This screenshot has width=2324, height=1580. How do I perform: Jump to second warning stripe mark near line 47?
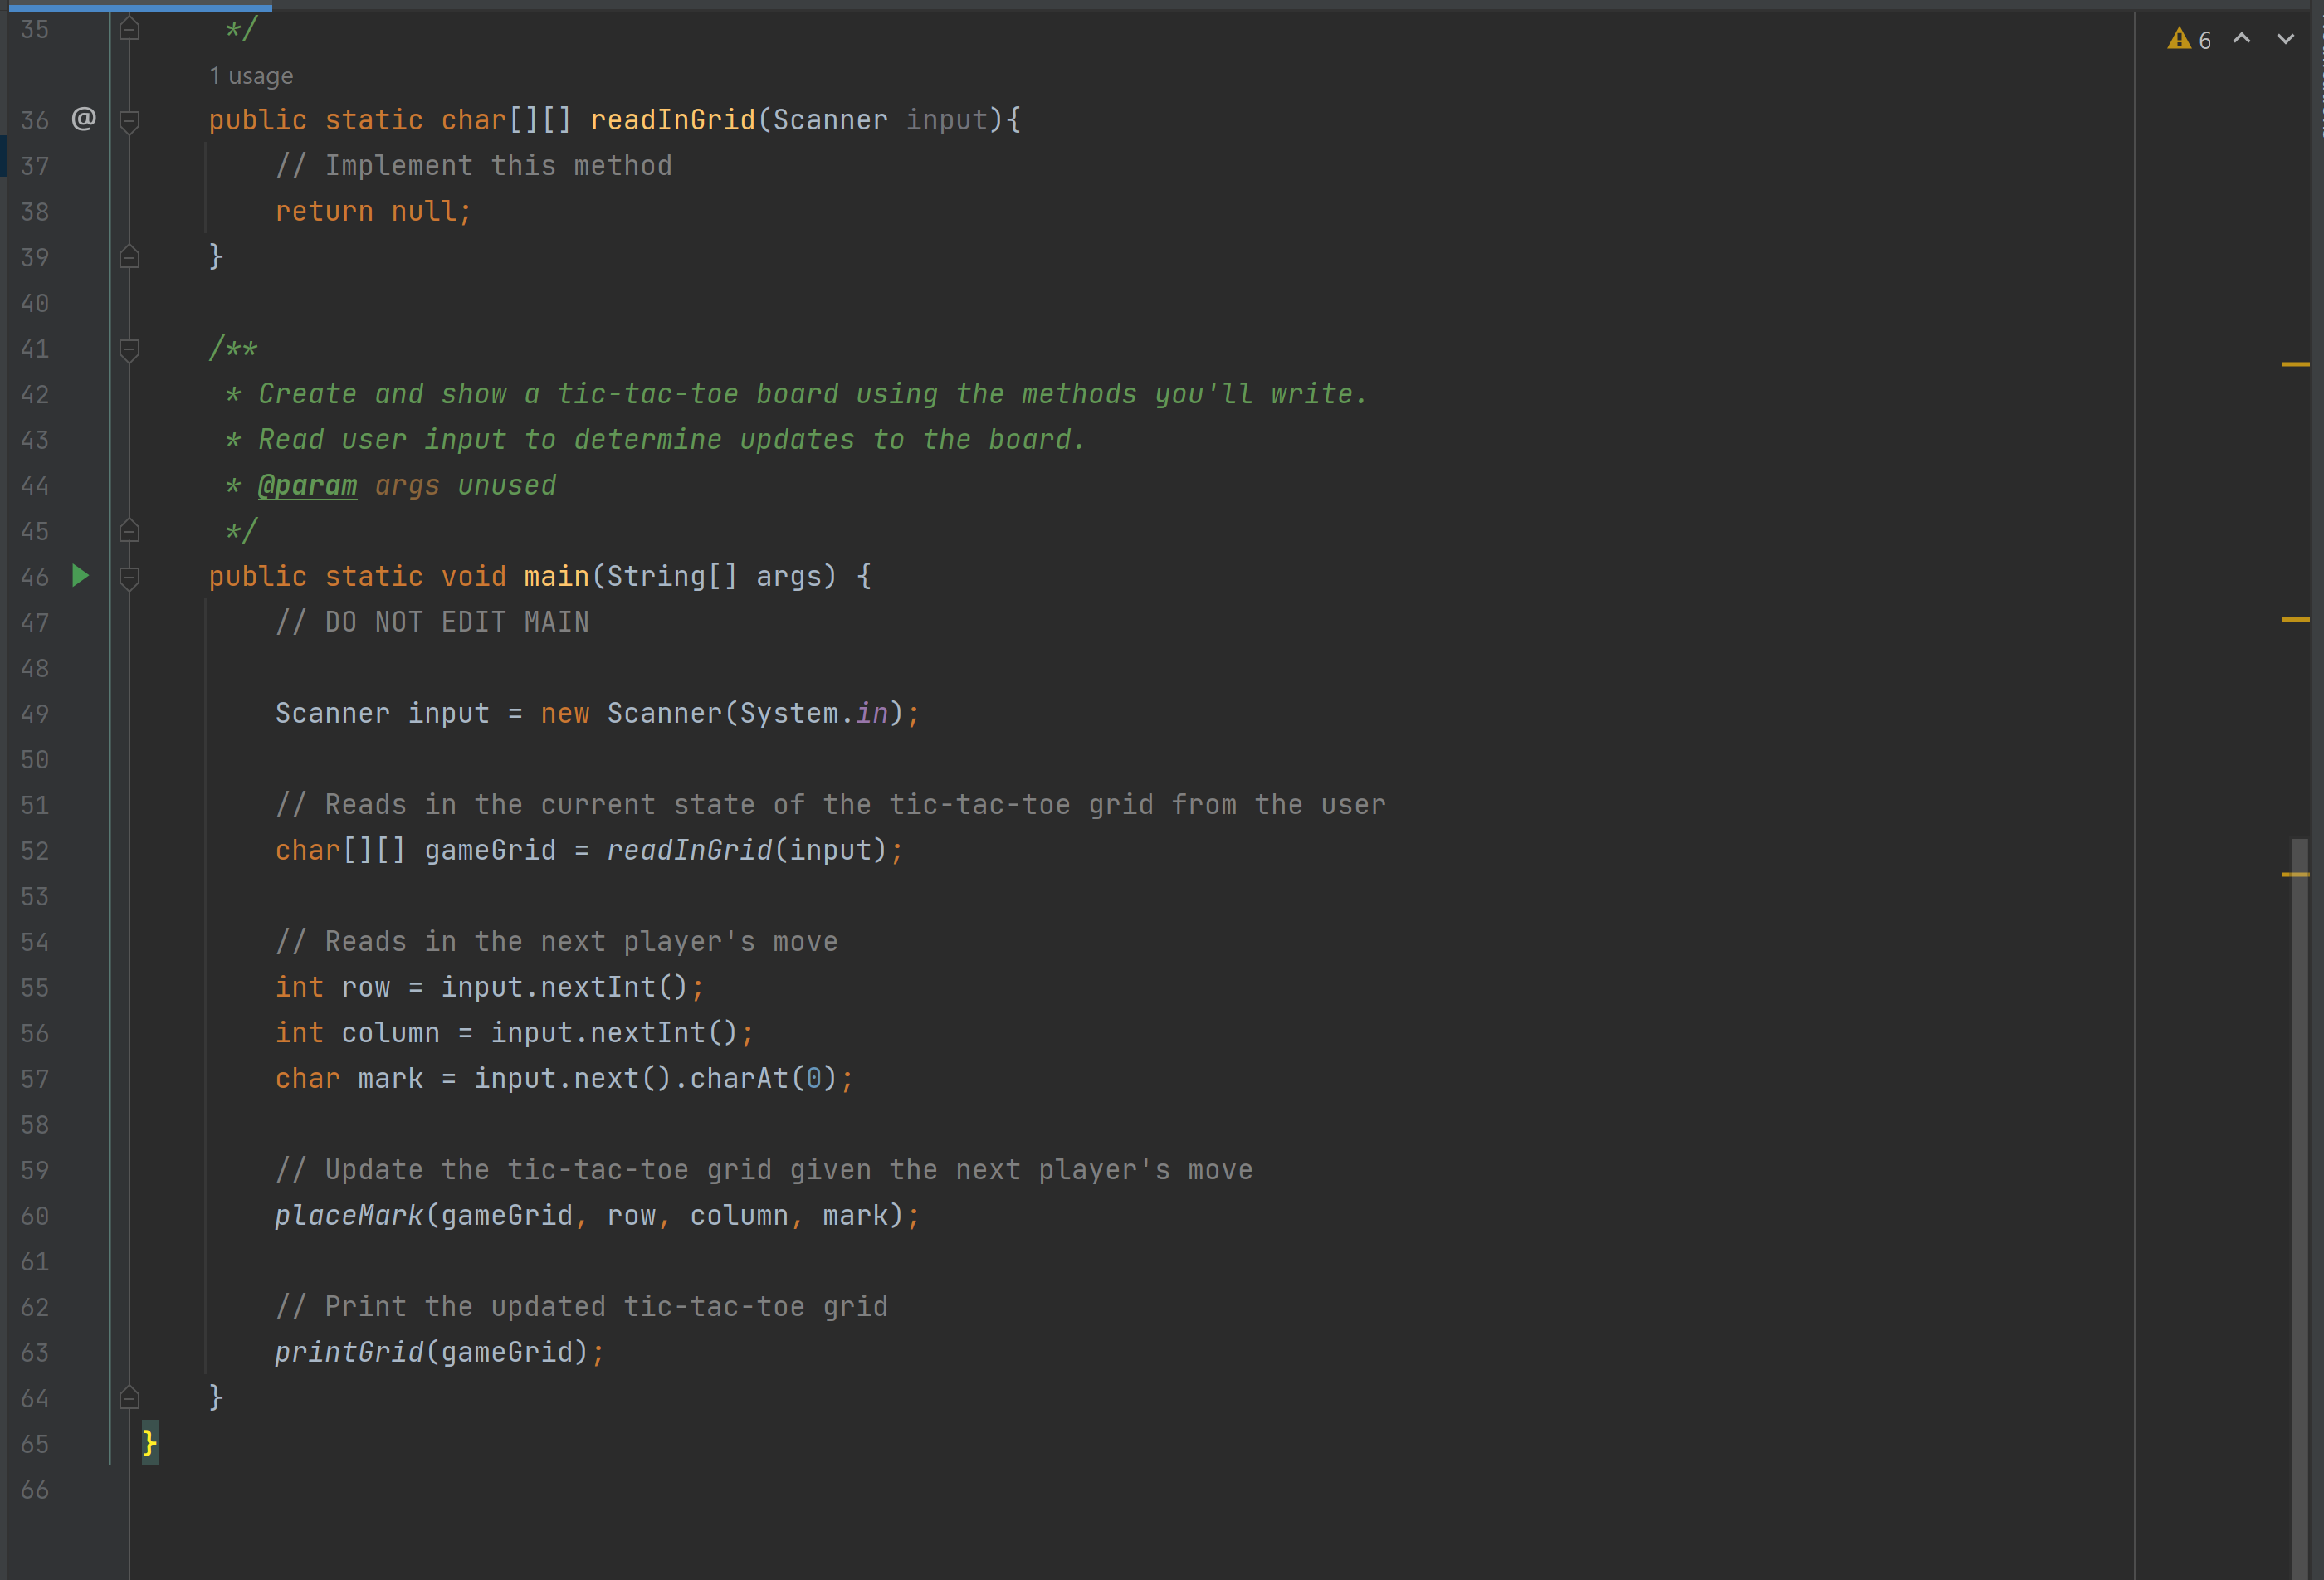point(2295,619)
